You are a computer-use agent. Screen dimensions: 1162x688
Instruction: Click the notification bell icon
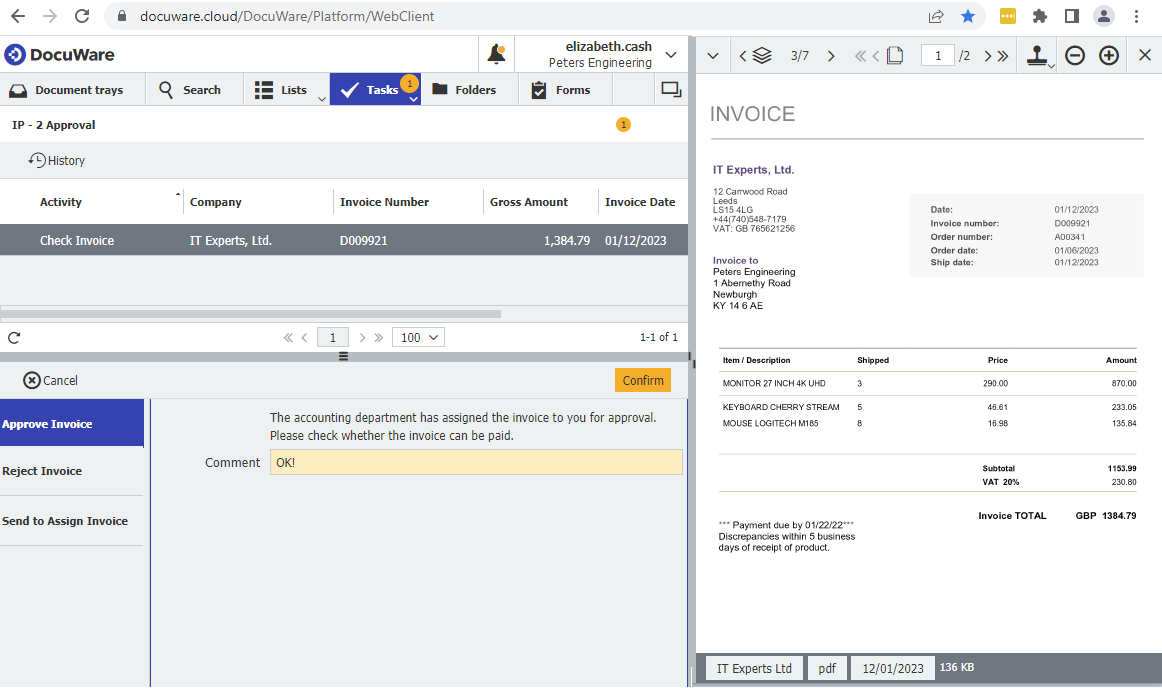(496, 54)
